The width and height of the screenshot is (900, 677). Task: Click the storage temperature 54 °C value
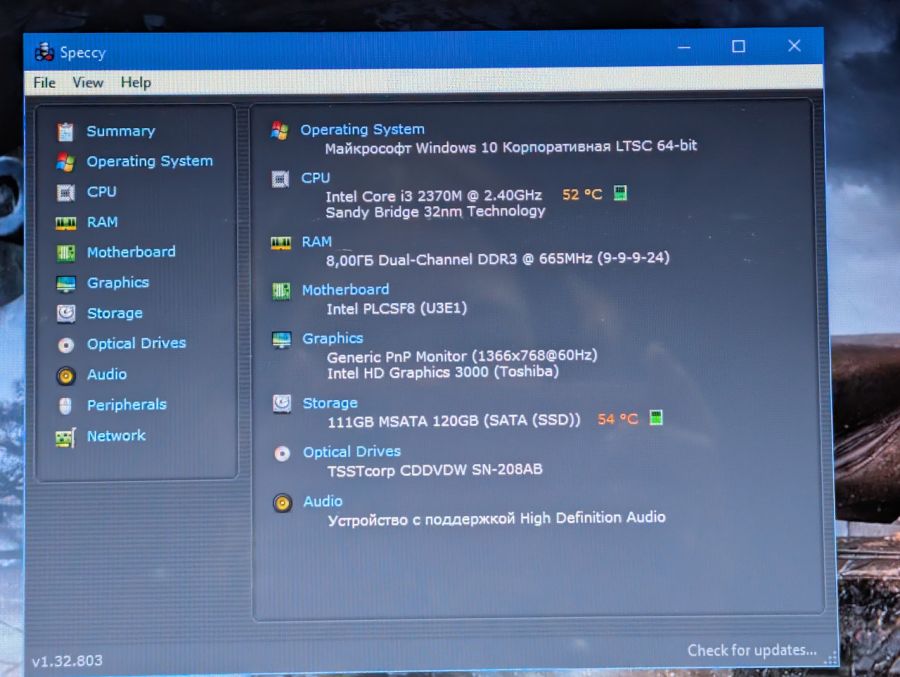pyautogui.click(x=618, y=419)
